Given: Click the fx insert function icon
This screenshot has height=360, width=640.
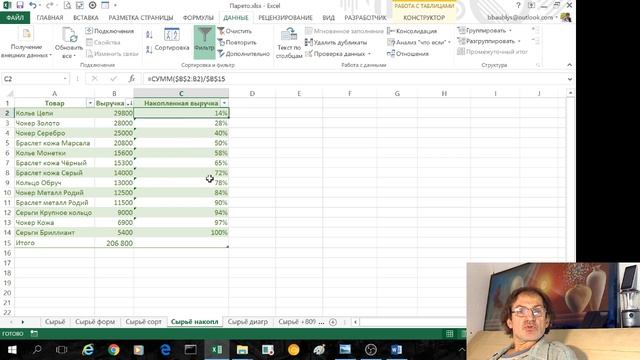Looking at the screenshot, I should point(131,78).
